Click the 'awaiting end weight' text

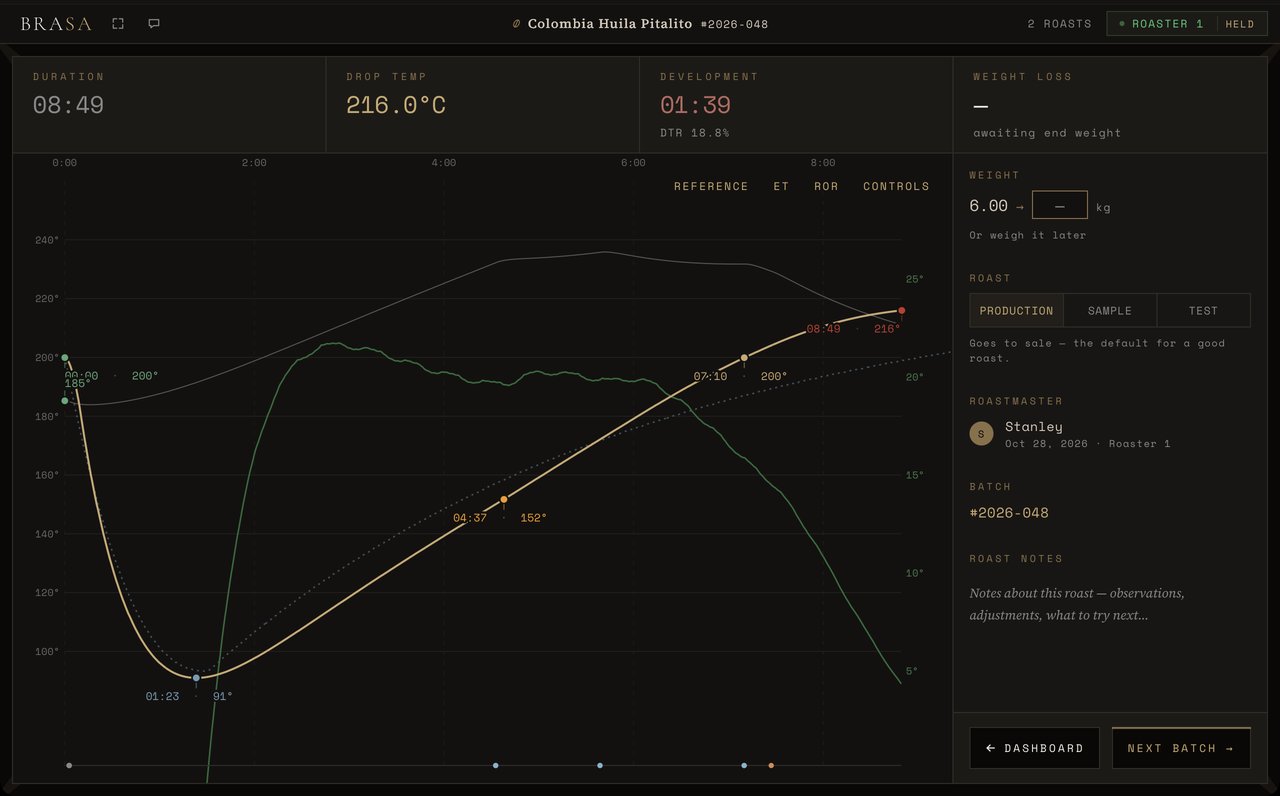(1047, 133)
